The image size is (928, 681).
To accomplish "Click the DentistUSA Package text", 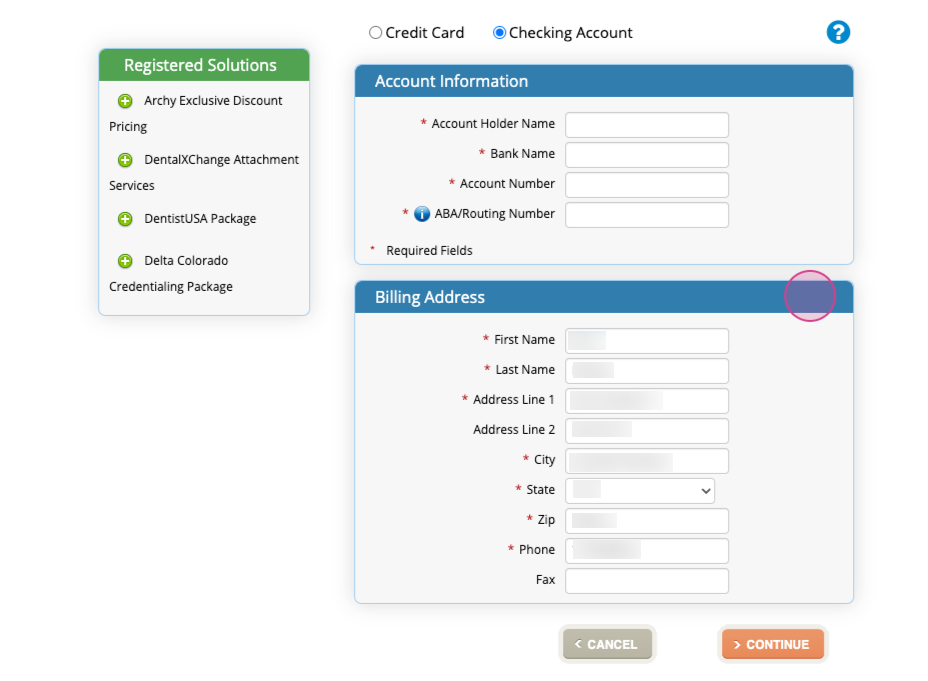I will 200,219.
